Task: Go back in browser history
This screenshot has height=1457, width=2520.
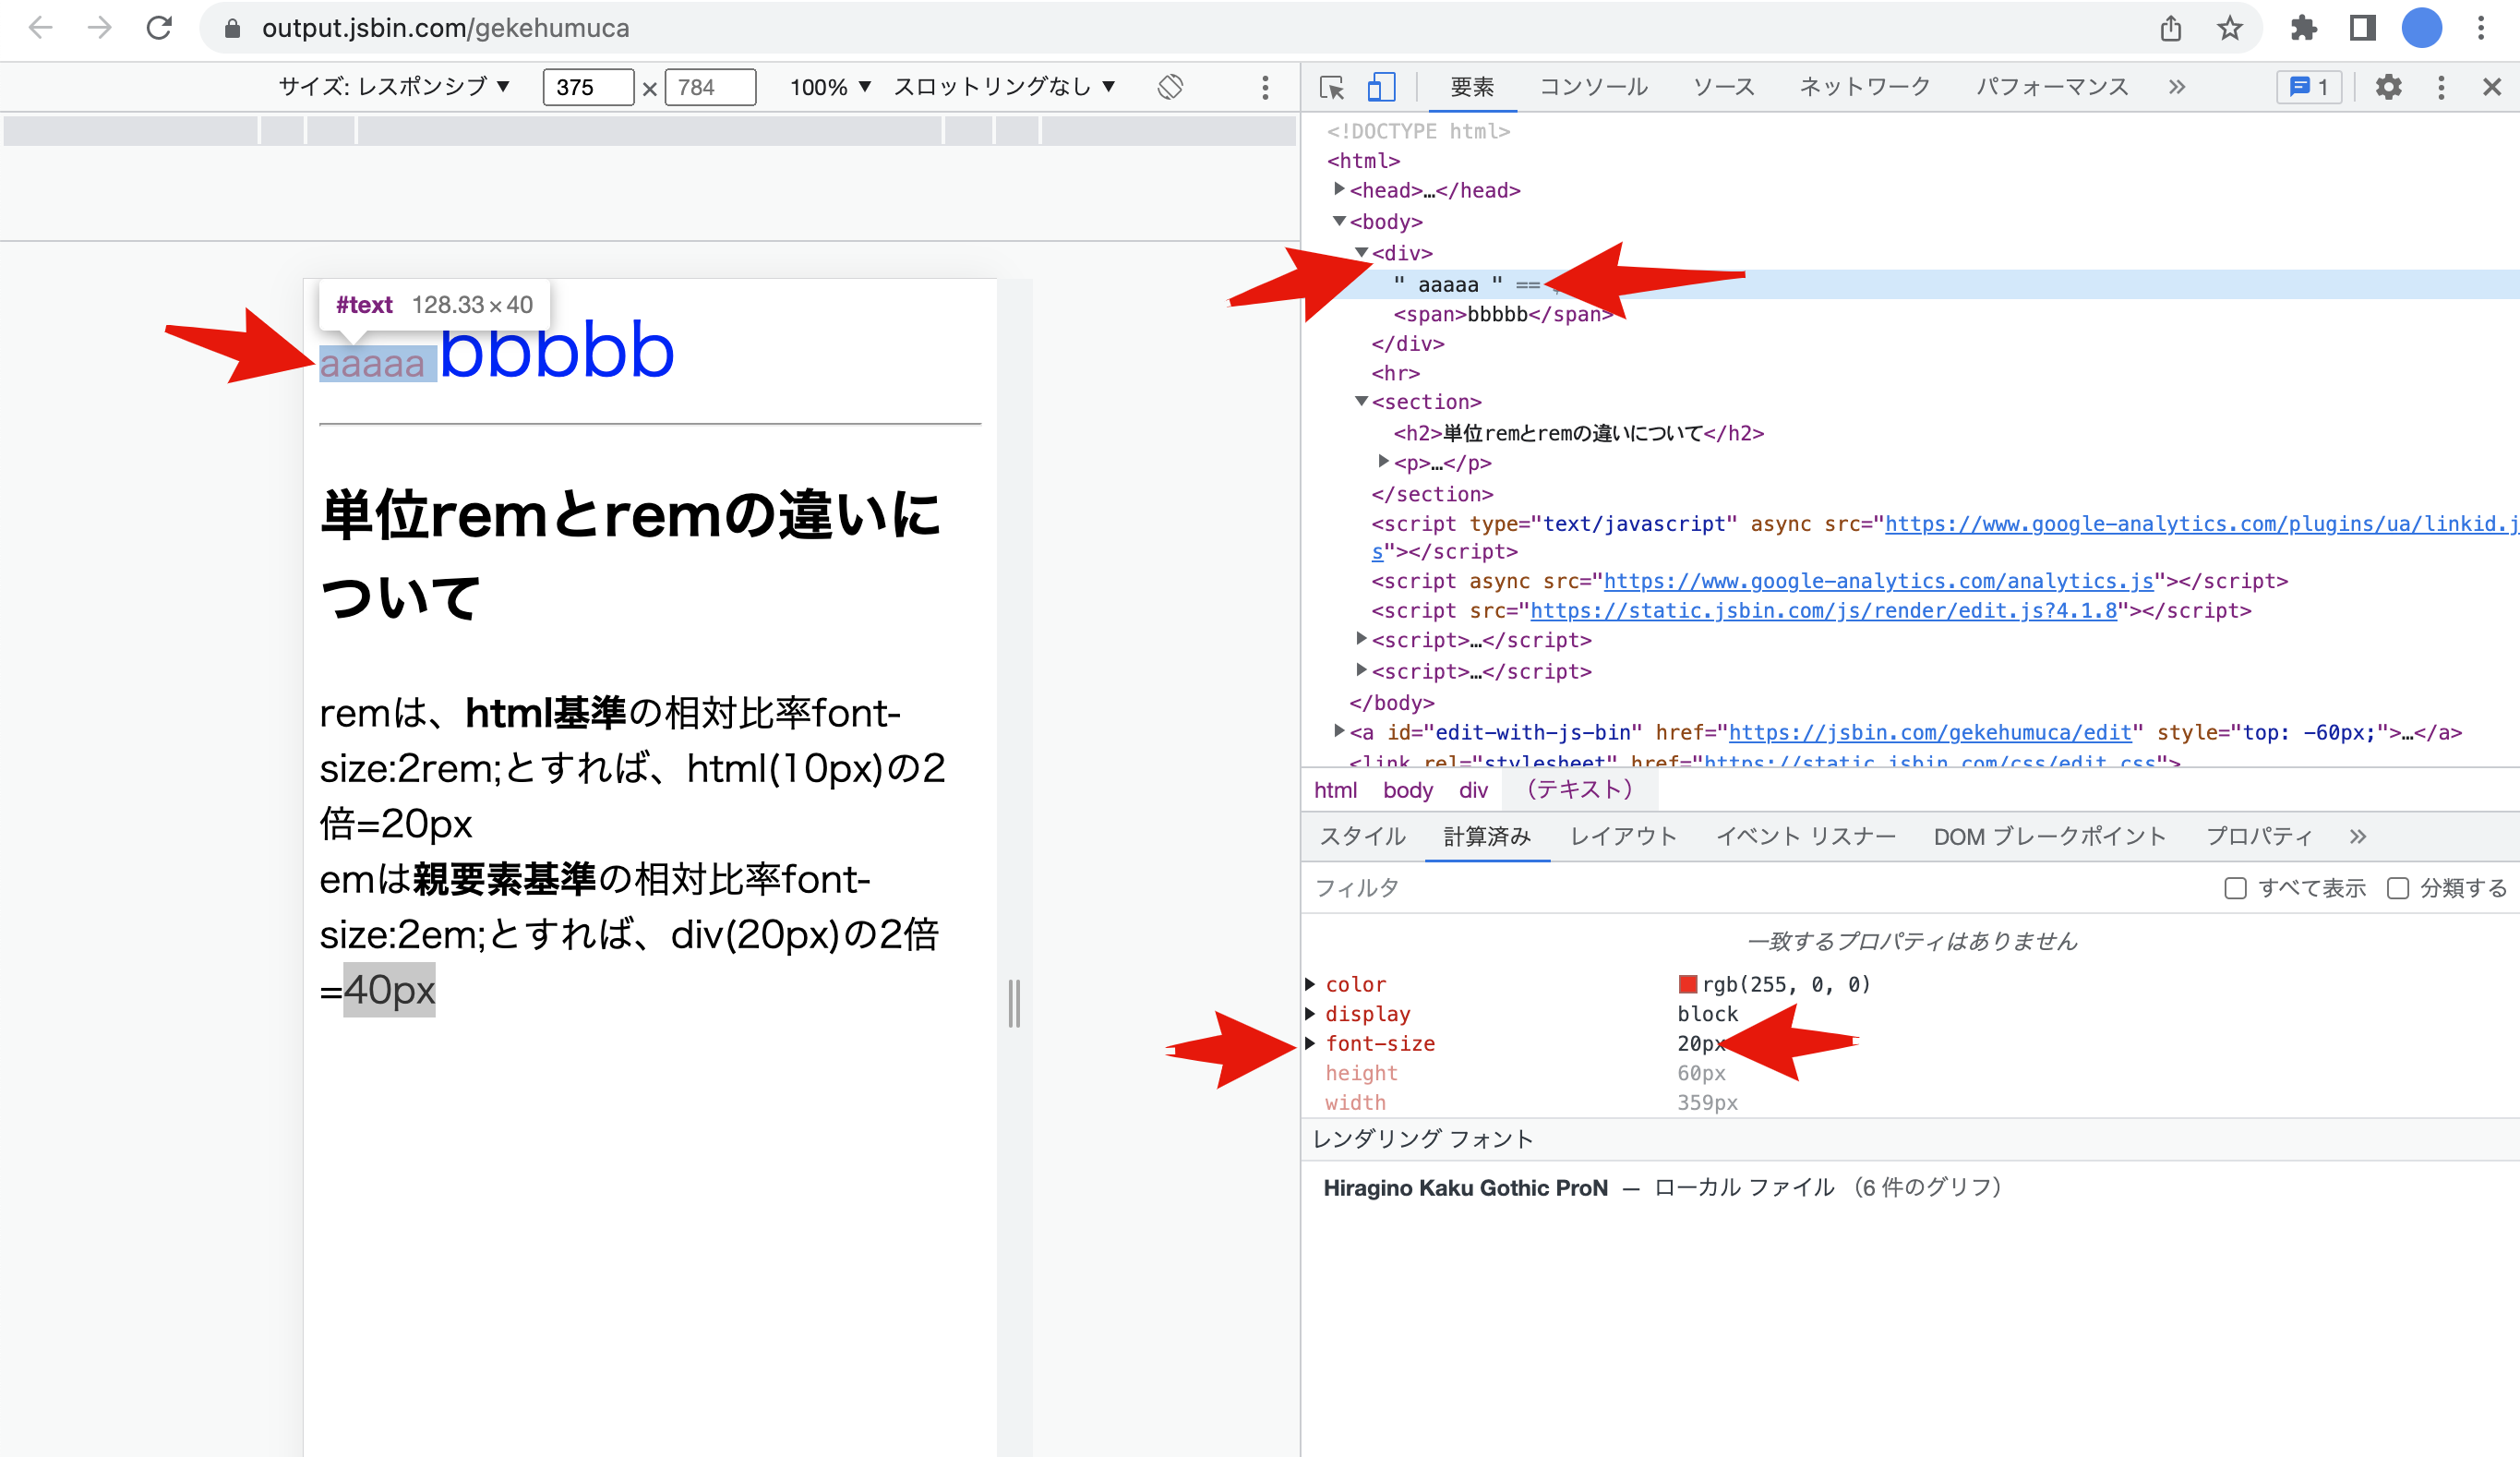Action: click(x=41, y=28)
